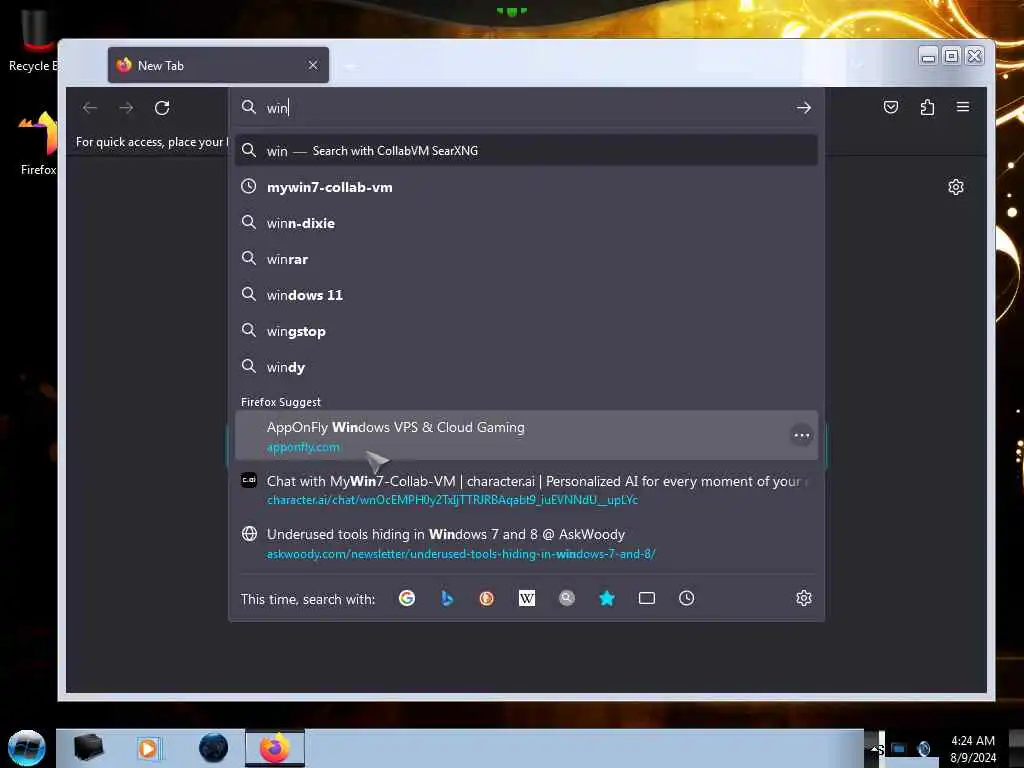The width and height of the screenshot is (1024, 768).
Task: Open the Extensions puzzle icon
Action: (x=927, y=107)
